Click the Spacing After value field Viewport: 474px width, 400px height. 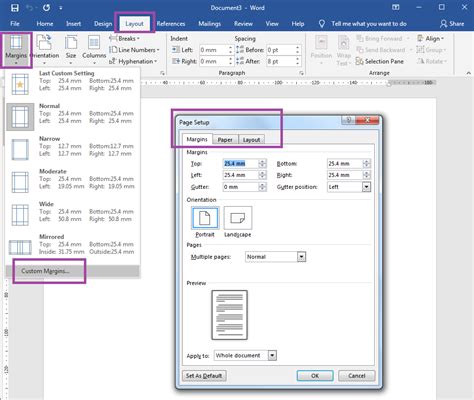[281, 61]
